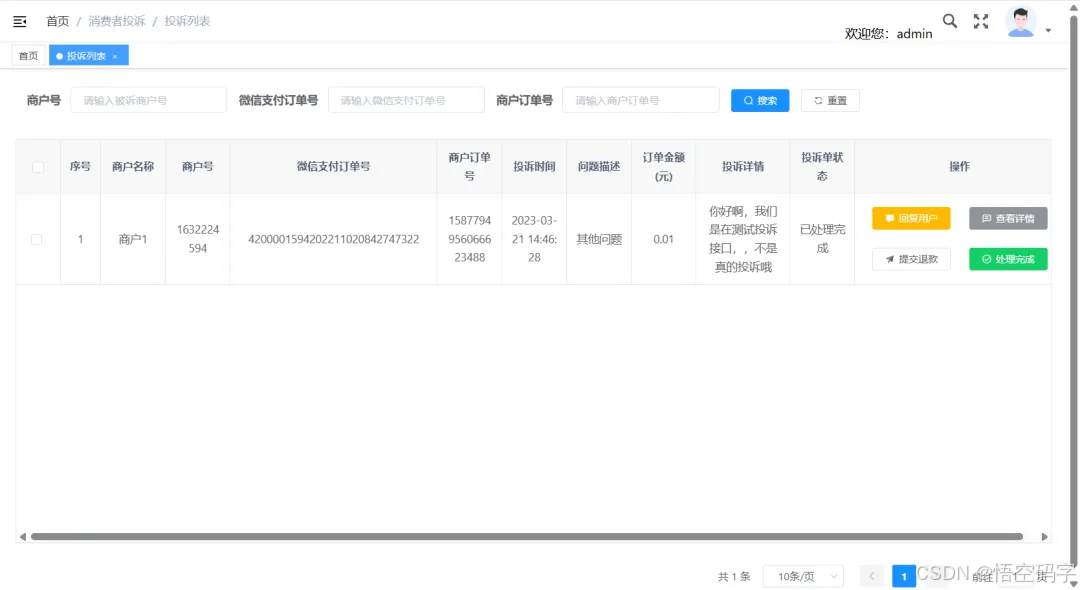
Task: Toggle fullscreen mode icon
Action: click(x=981, y=21)
